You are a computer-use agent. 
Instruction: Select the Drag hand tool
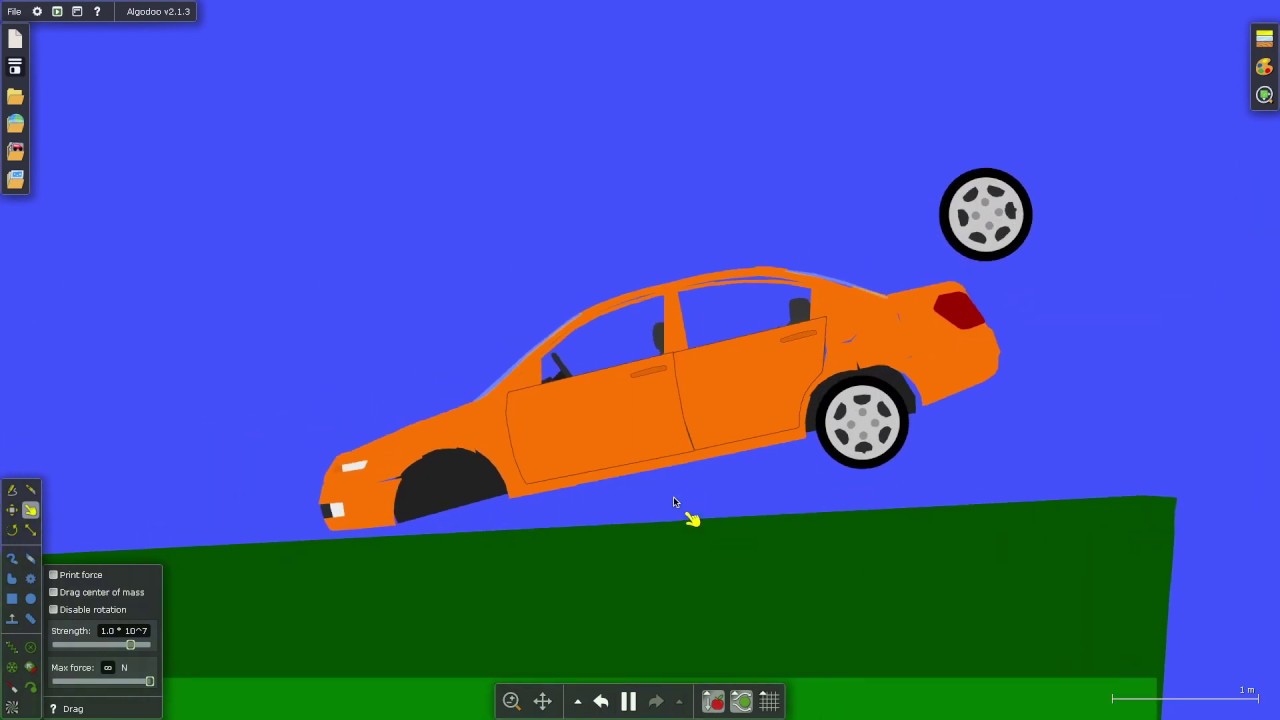coord(30,510)
